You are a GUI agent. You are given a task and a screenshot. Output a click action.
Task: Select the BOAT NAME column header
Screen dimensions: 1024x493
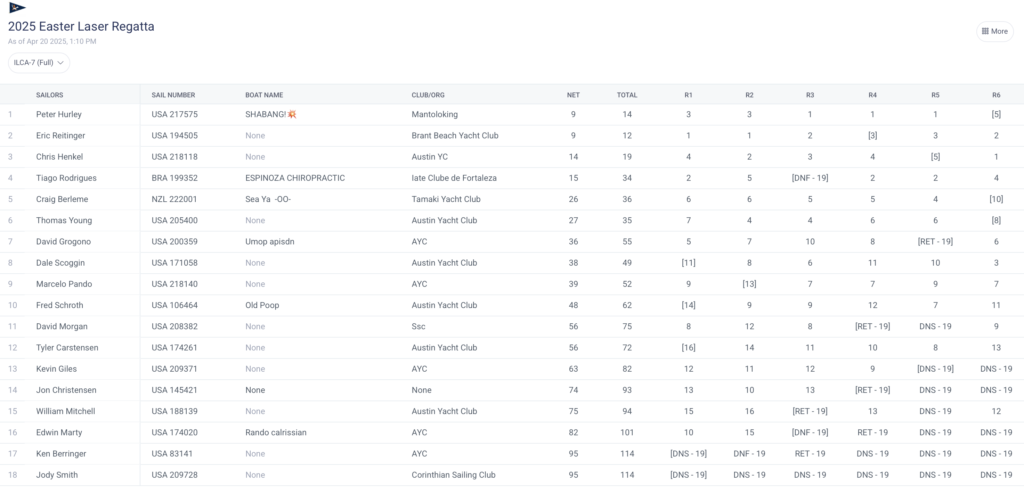click(x=264, y=95)
